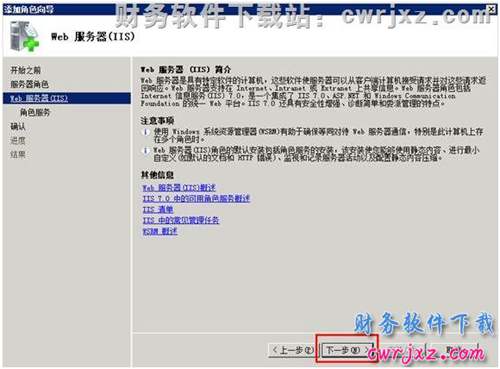Open IIS 清单 link

158,209
